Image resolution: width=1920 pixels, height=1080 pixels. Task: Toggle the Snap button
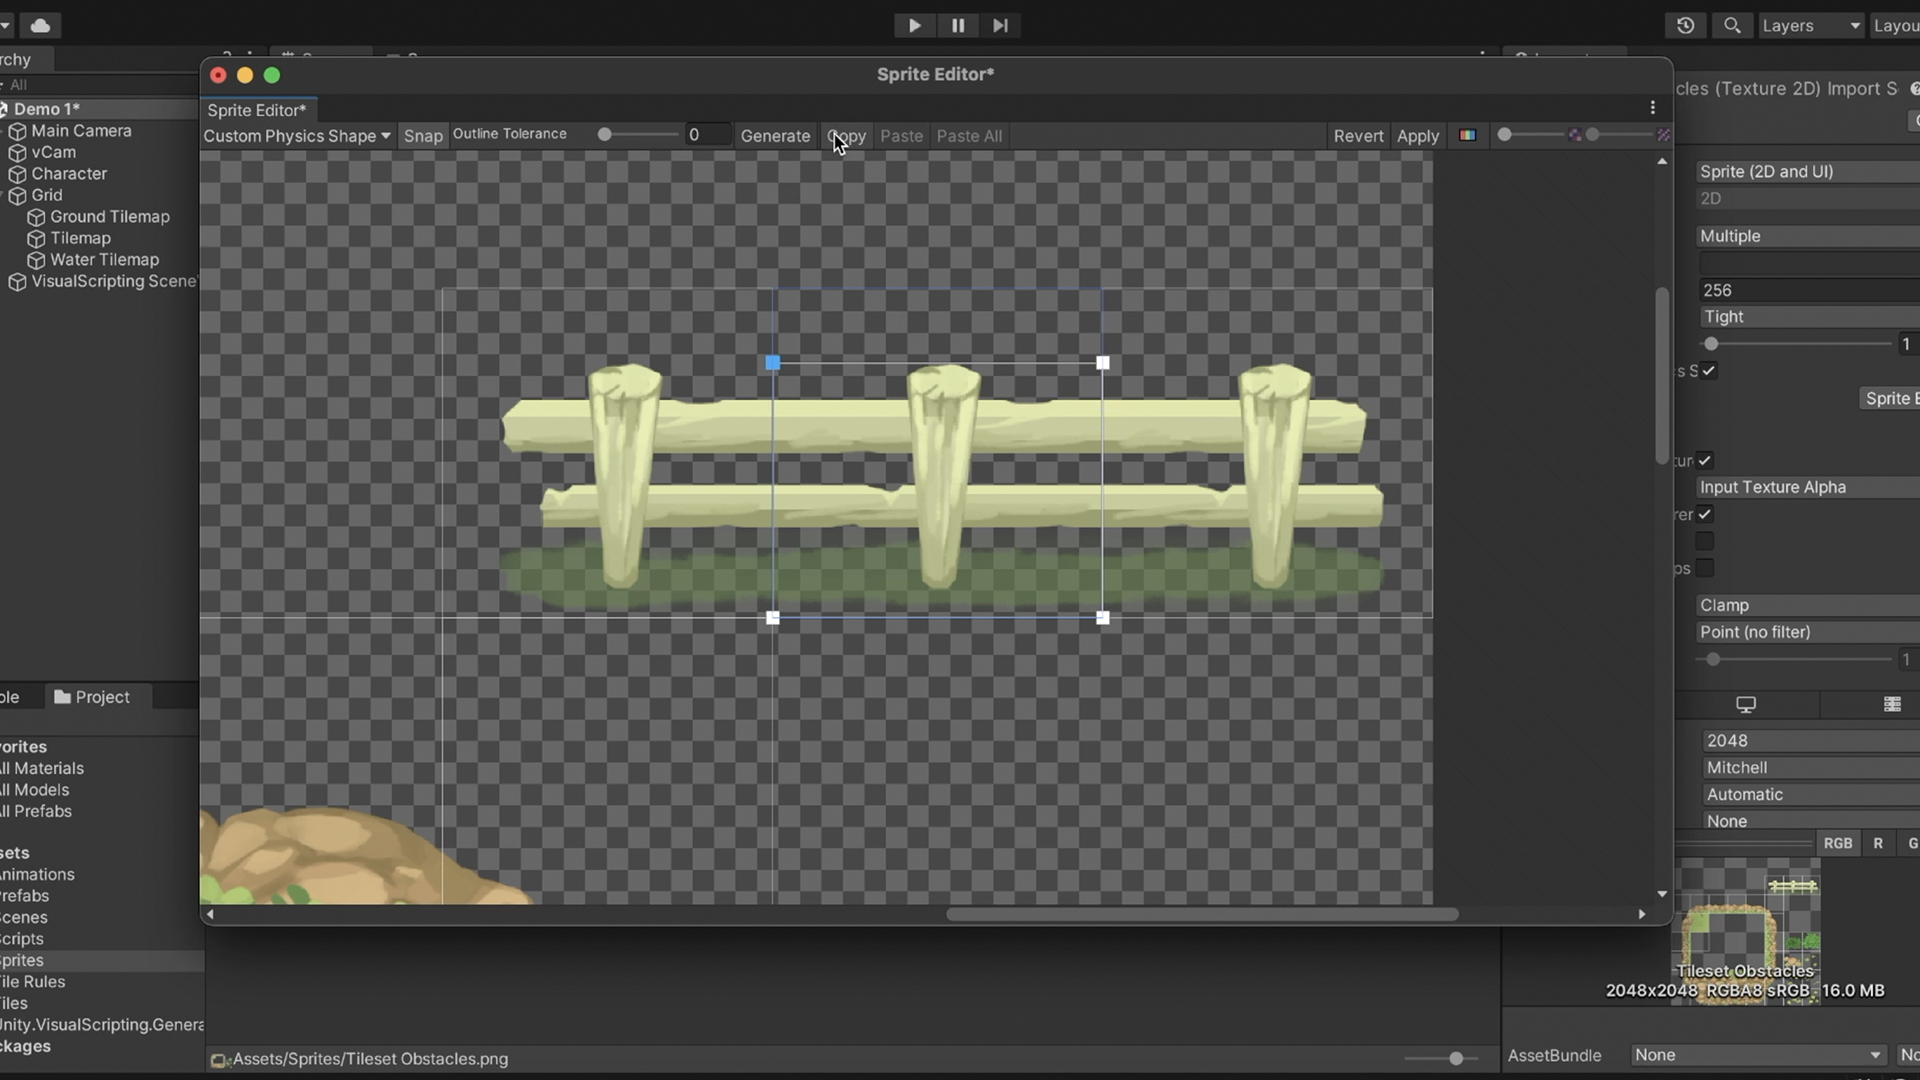click(423, 136)
